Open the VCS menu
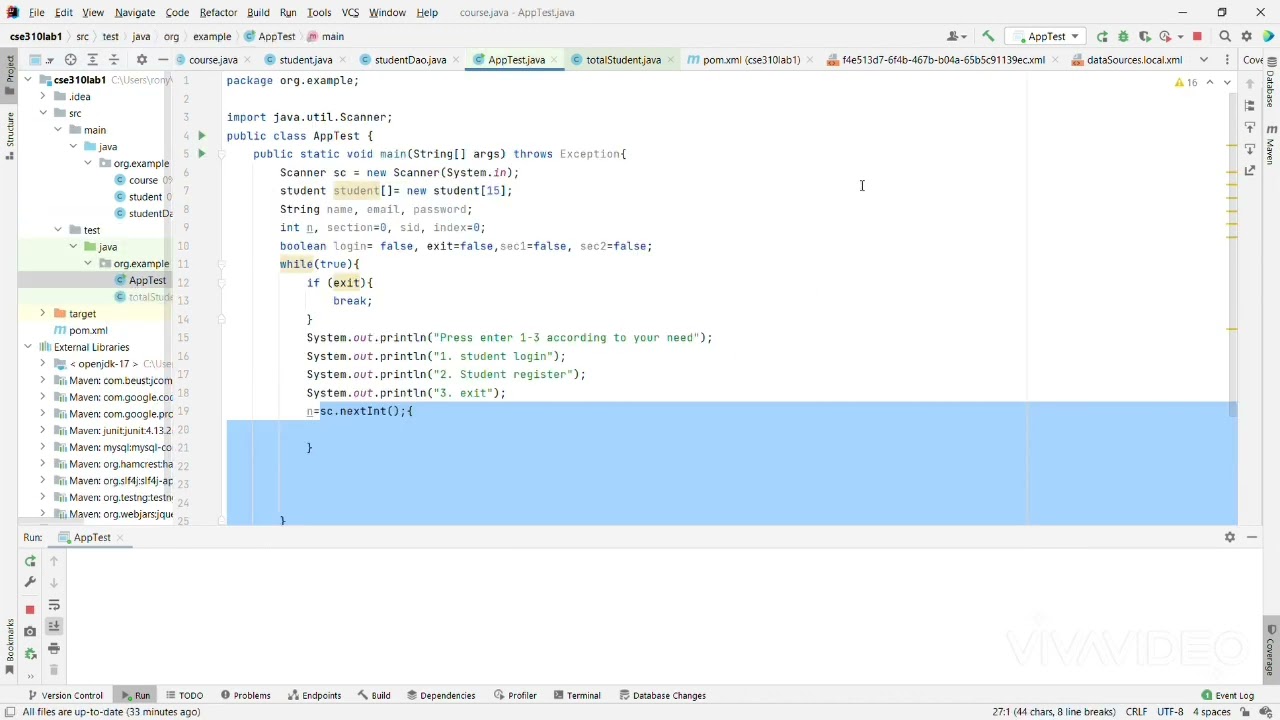 [350, 12]
